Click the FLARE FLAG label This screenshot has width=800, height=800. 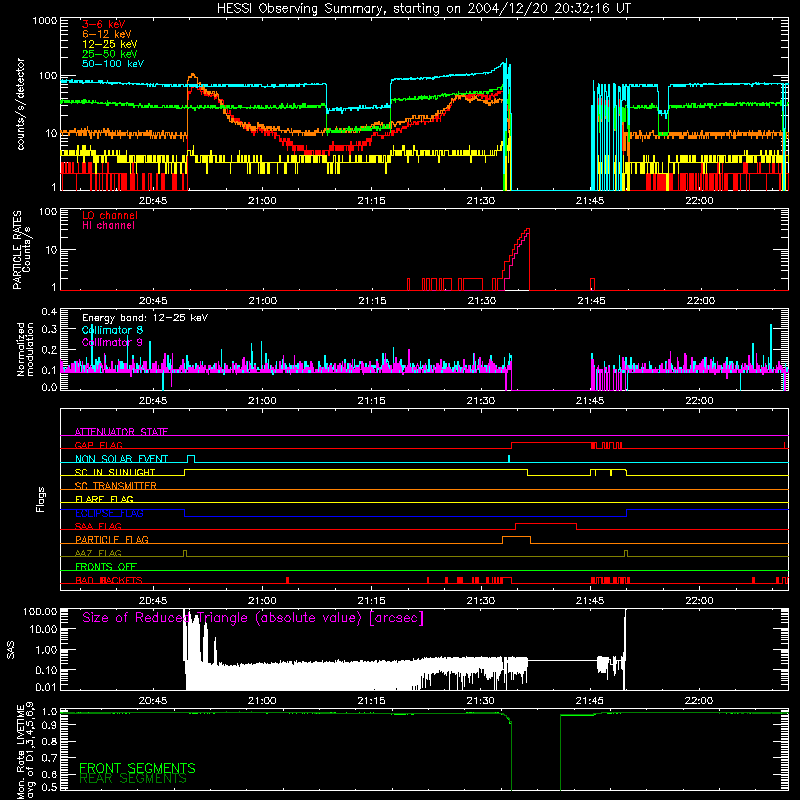coord(104,499)
